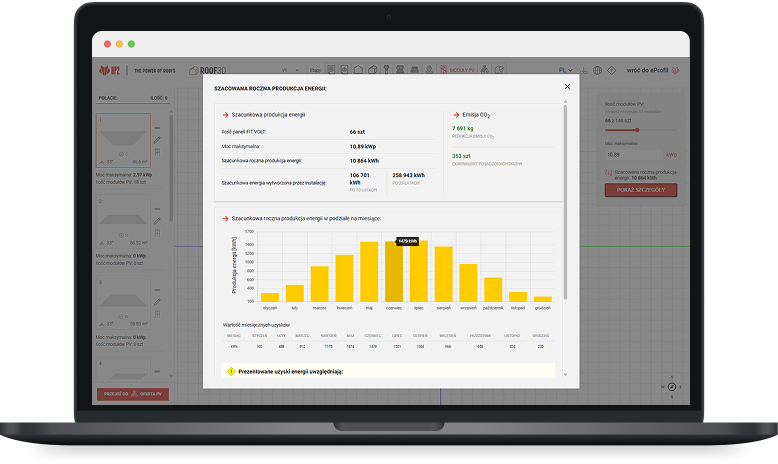This screenshot has width=778, height=464.
Task: Close the estimated energy production dialog
Action: coord(567,87)
